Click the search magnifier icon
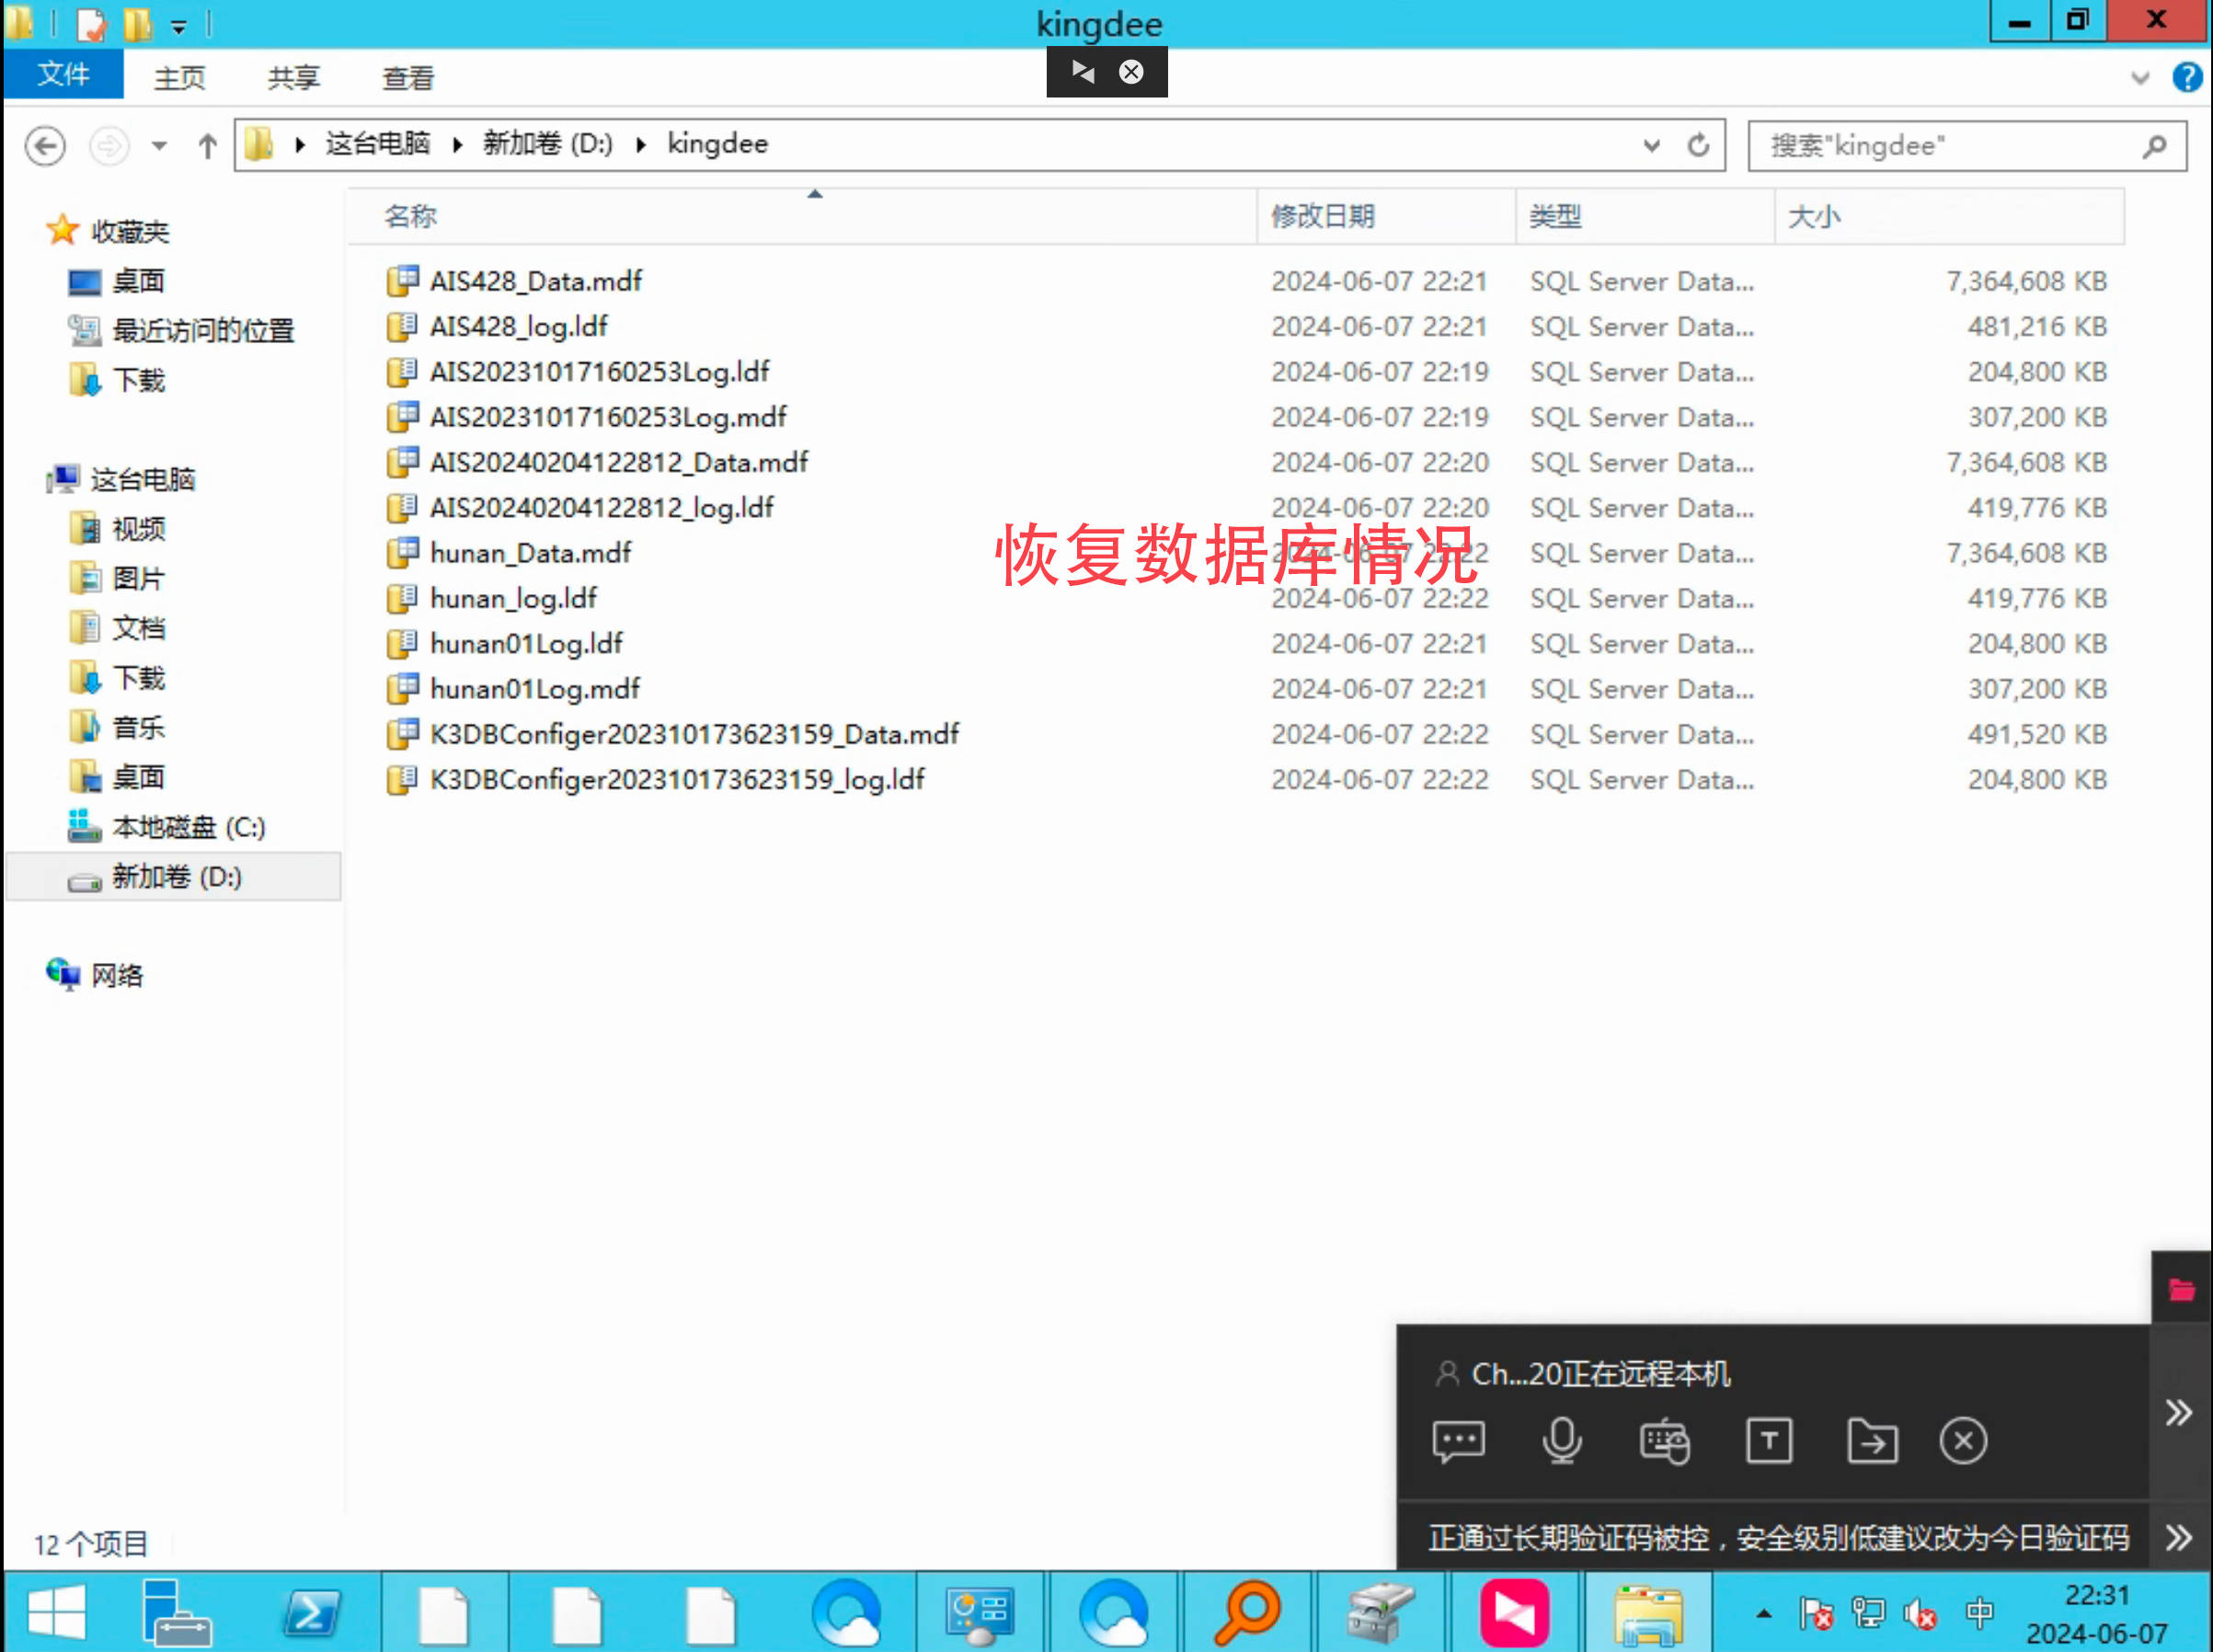 [x=2155, y=146]
